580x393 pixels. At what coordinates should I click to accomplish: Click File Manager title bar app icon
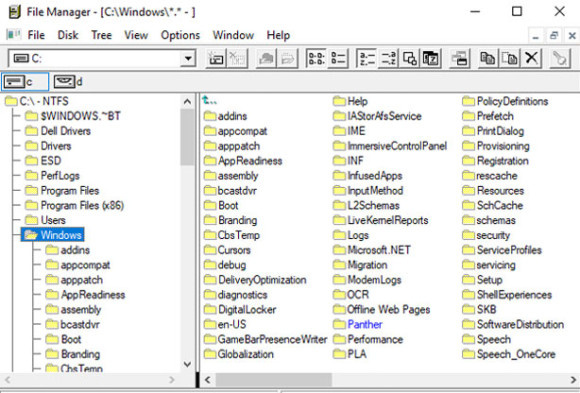(x=14, y=12)
